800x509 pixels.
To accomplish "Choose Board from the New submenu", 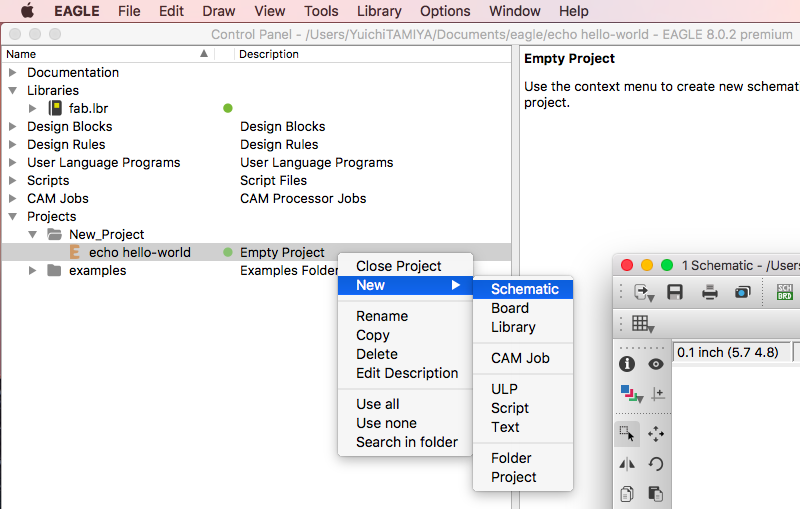I will point(523,308).
